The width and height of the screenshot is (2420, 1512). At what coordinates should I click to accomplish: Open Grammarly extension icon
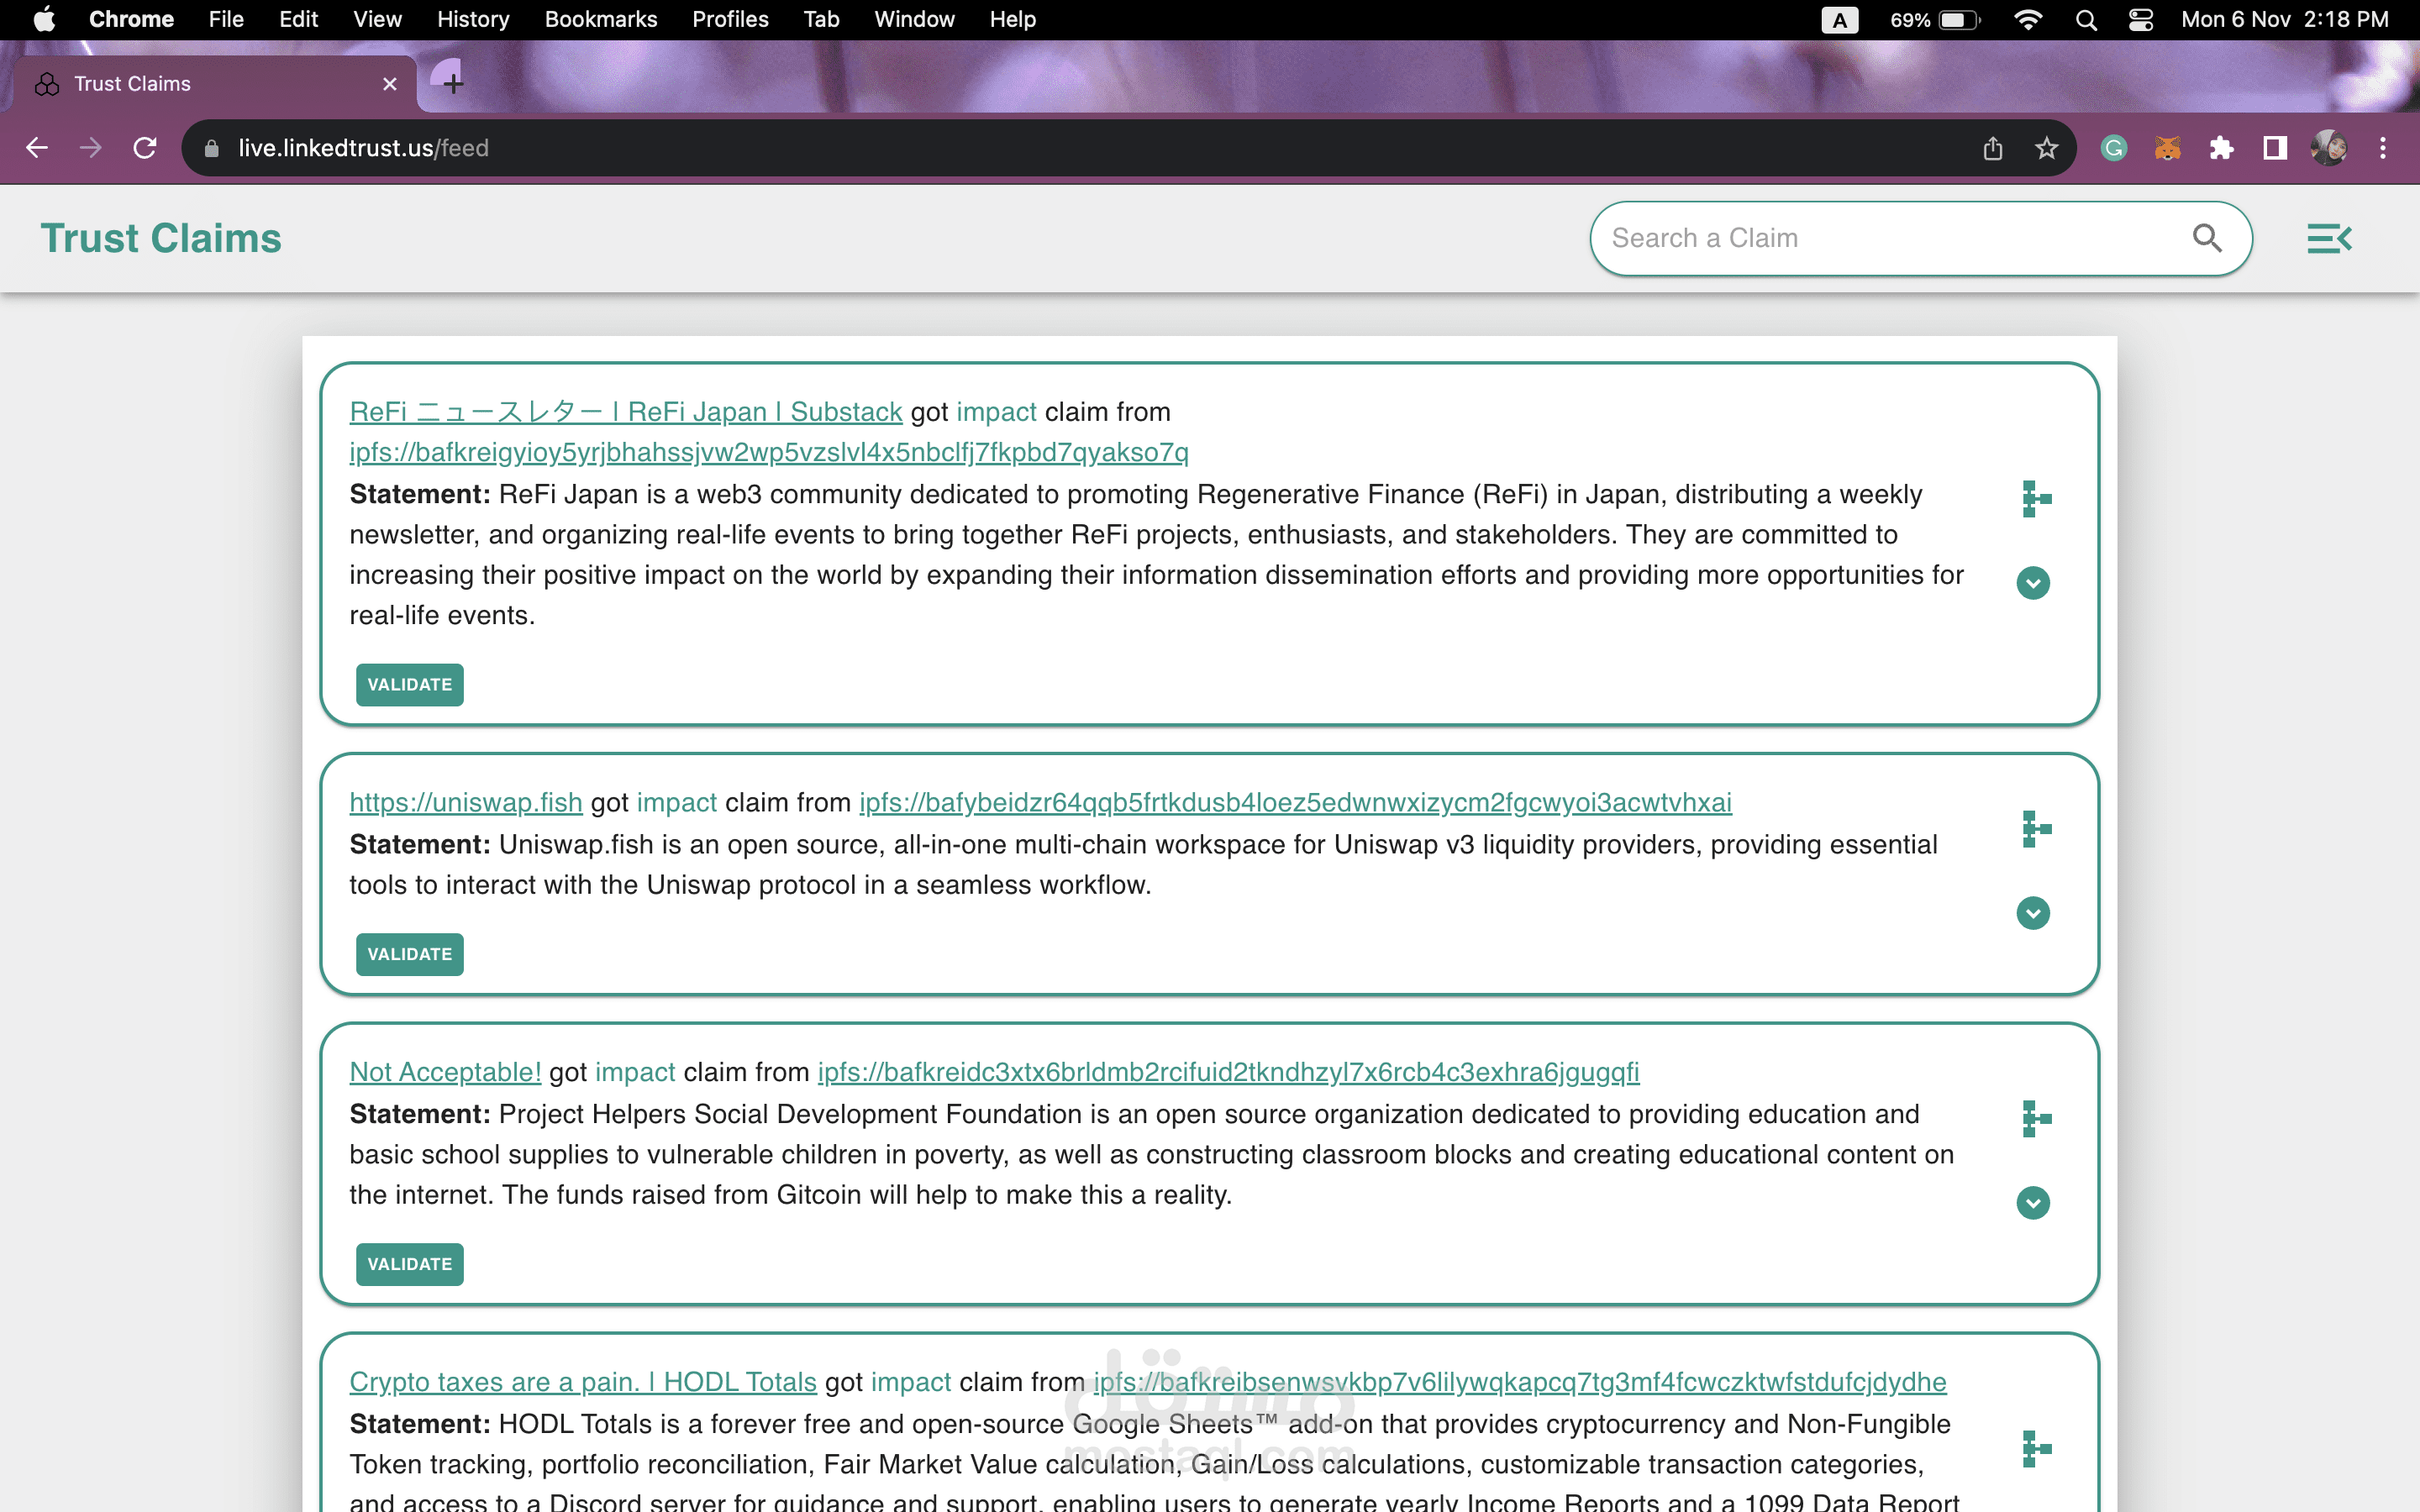[2114, 148]
